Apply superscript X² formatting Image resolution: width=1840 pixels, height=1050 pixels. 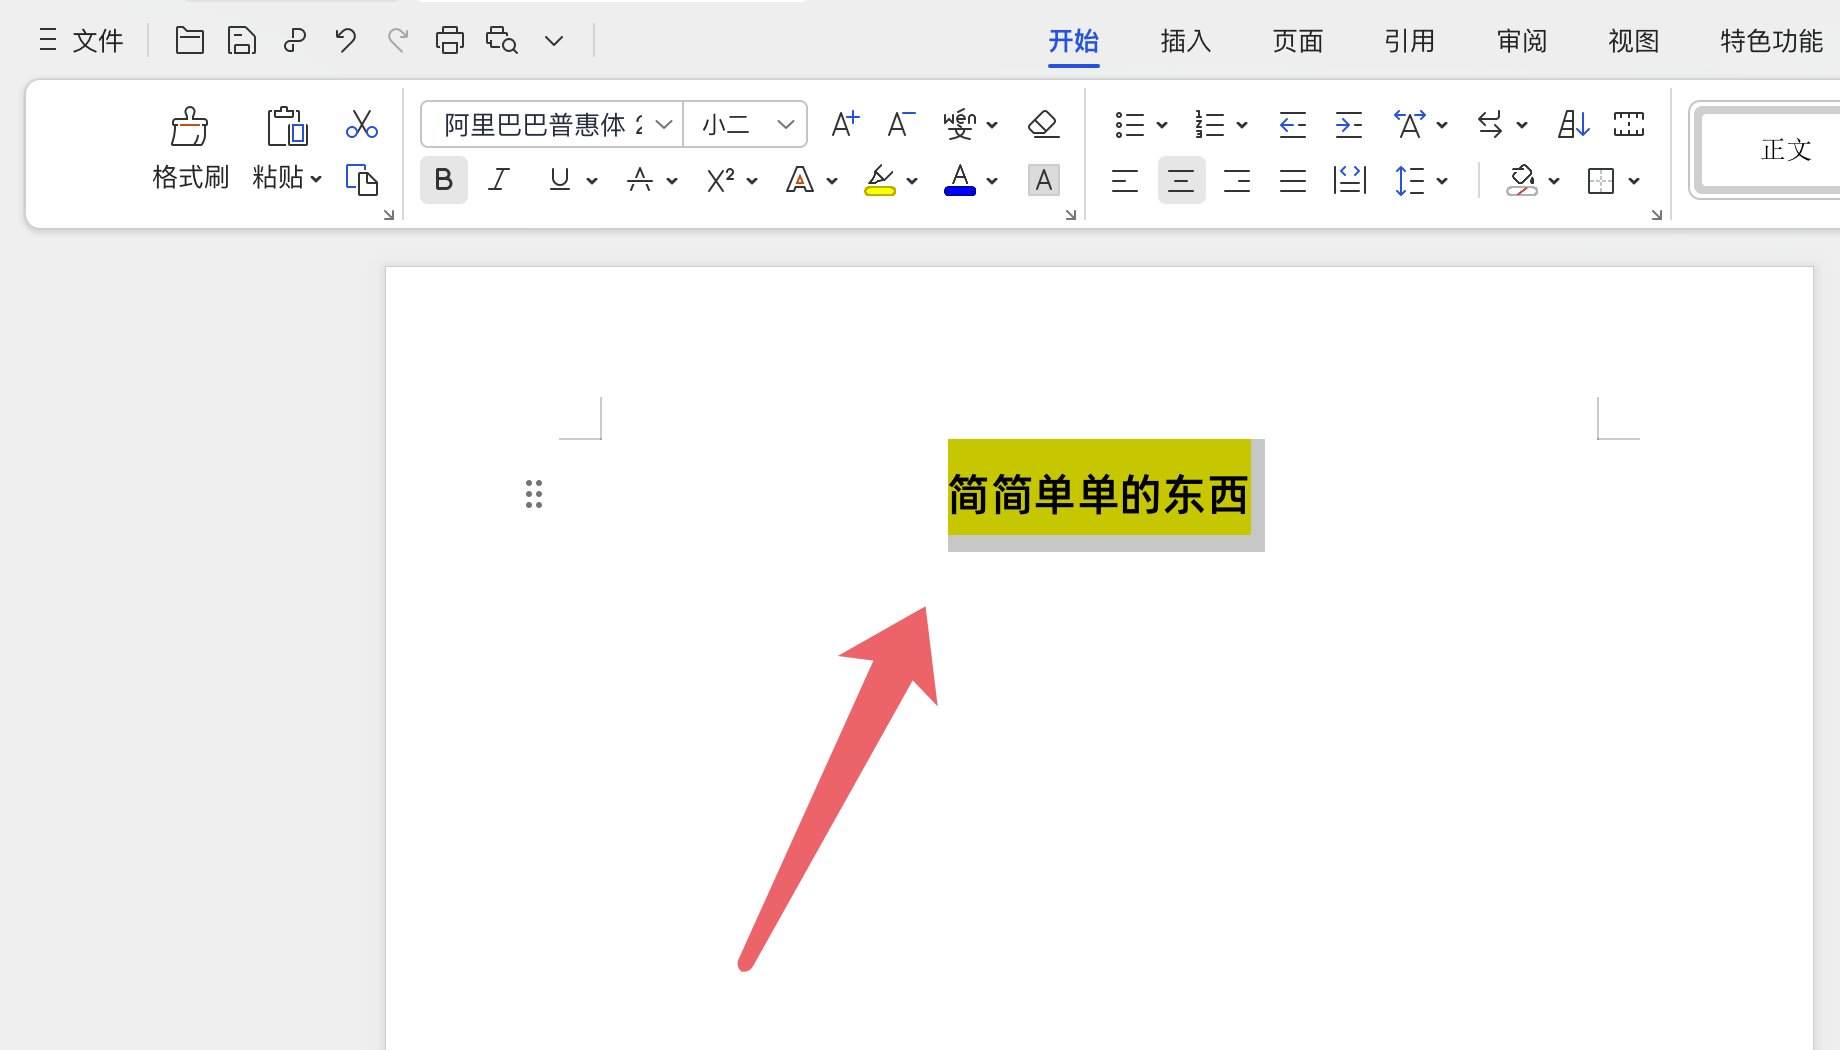[720, 180]
